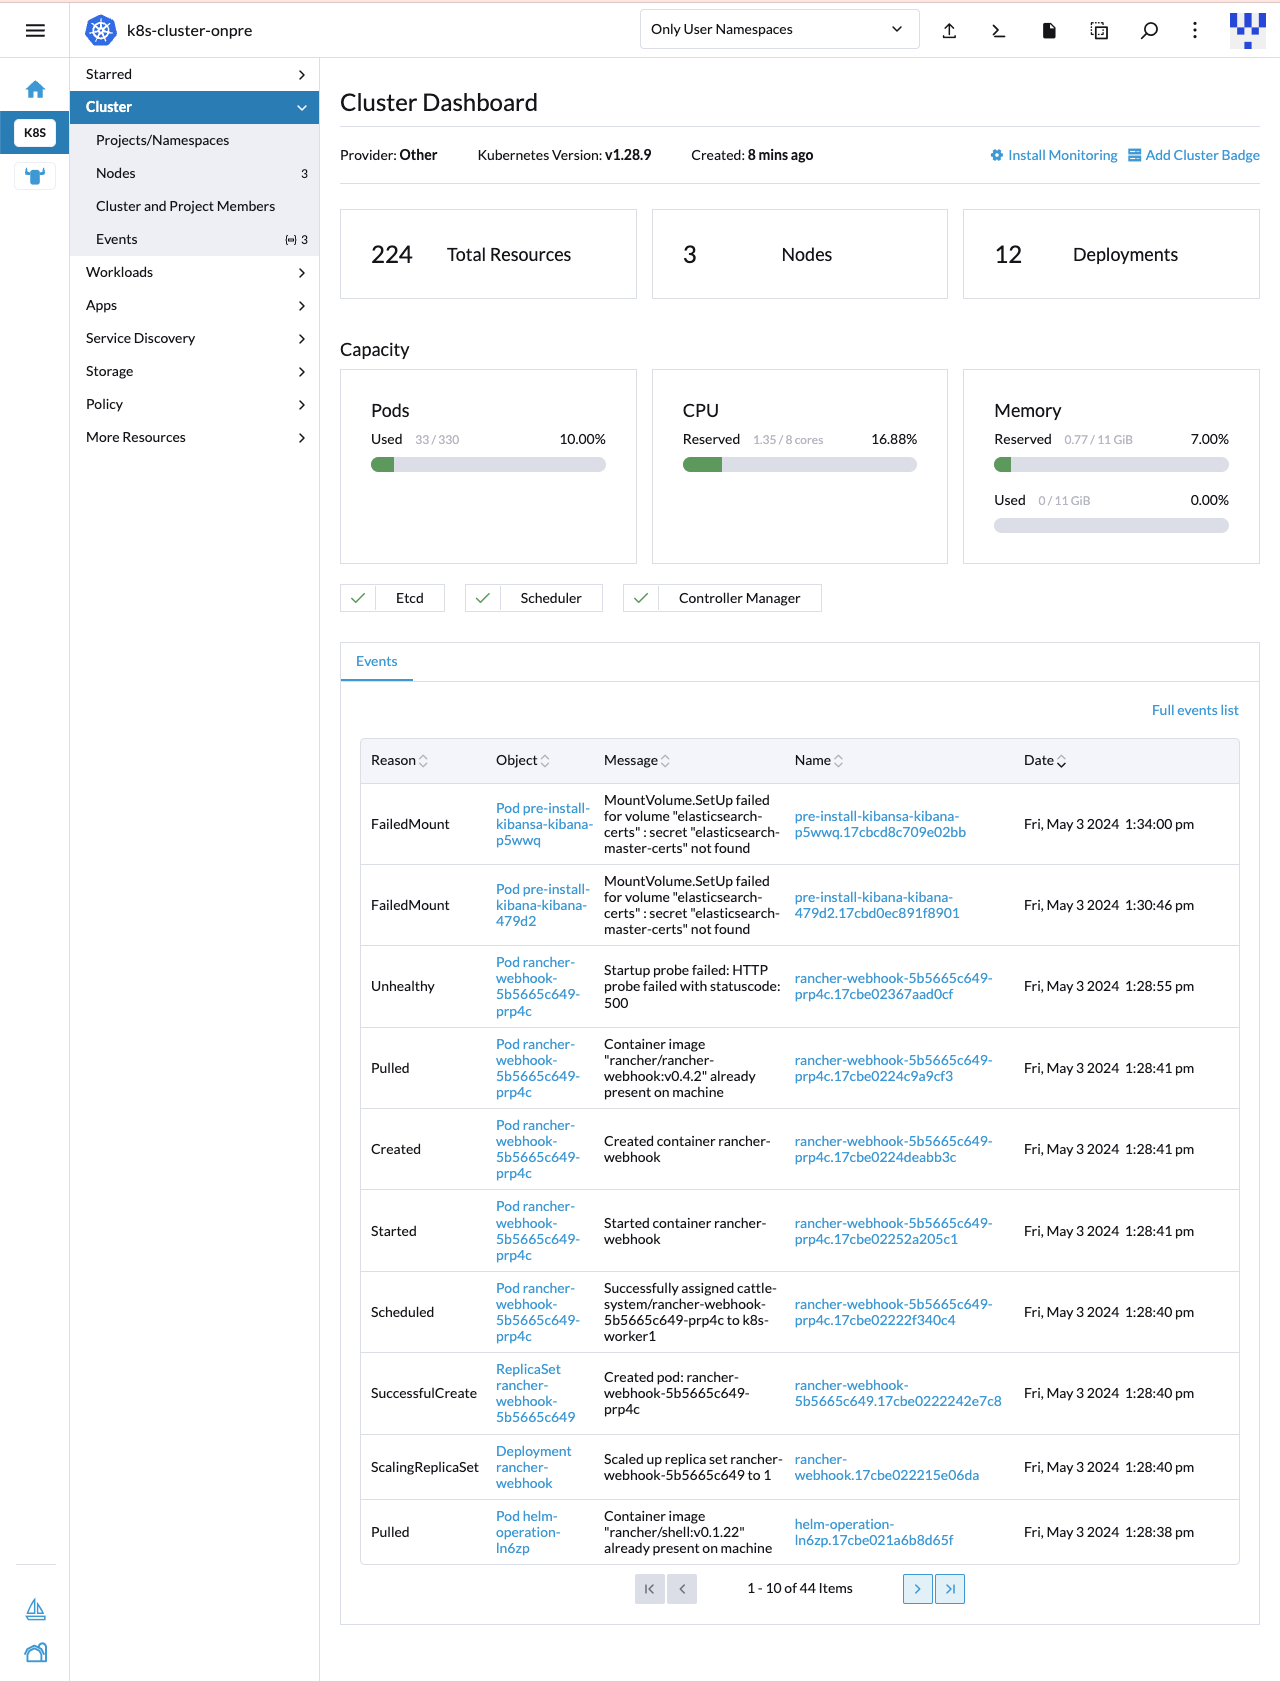Click the Memory used progress bar

(1111, 525)
